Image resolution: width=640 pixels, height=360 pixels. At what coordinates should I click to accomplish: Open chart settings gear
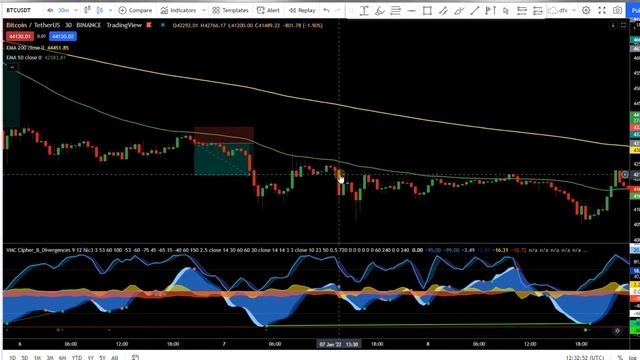586,10
